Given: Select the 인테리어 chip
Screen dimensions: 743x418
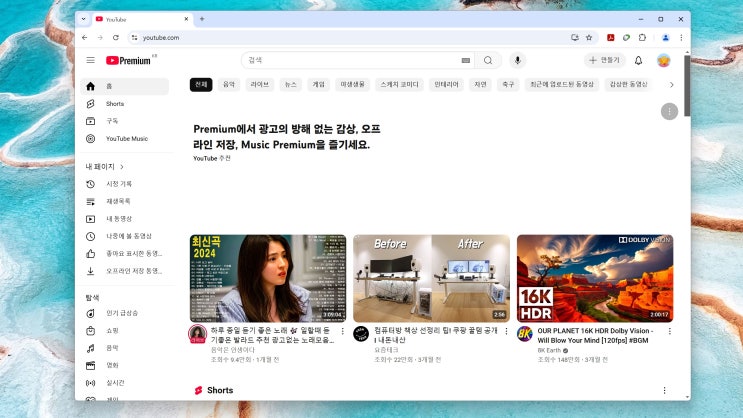Looking at the screenshot, I should point(446,84).
